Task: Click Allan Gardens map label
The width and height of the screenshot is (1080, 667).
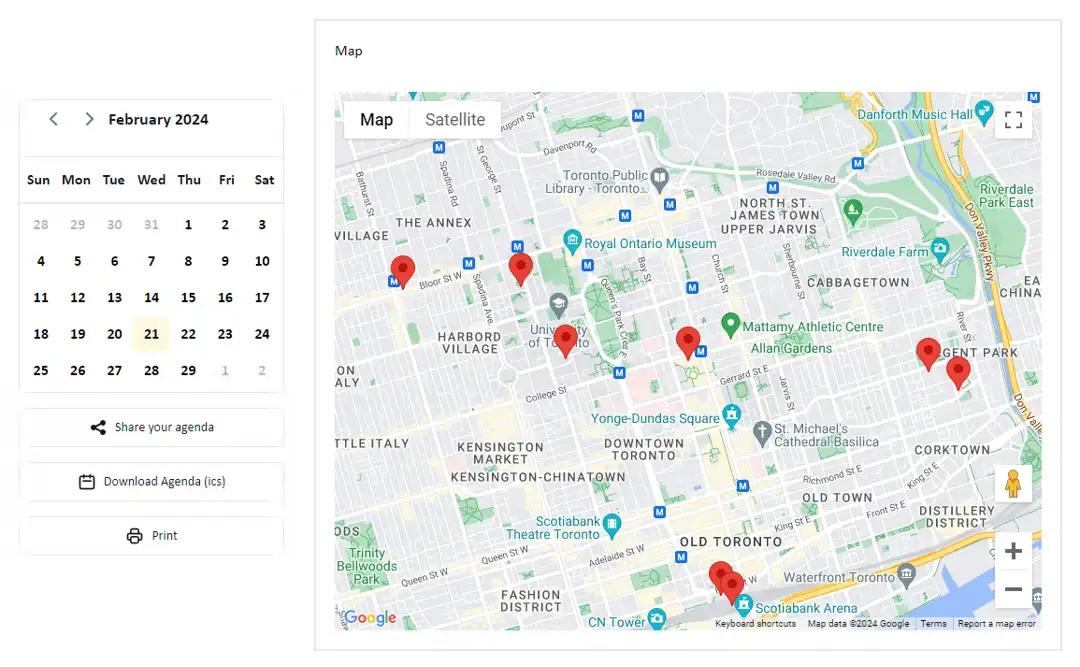Action: [791, 349]
